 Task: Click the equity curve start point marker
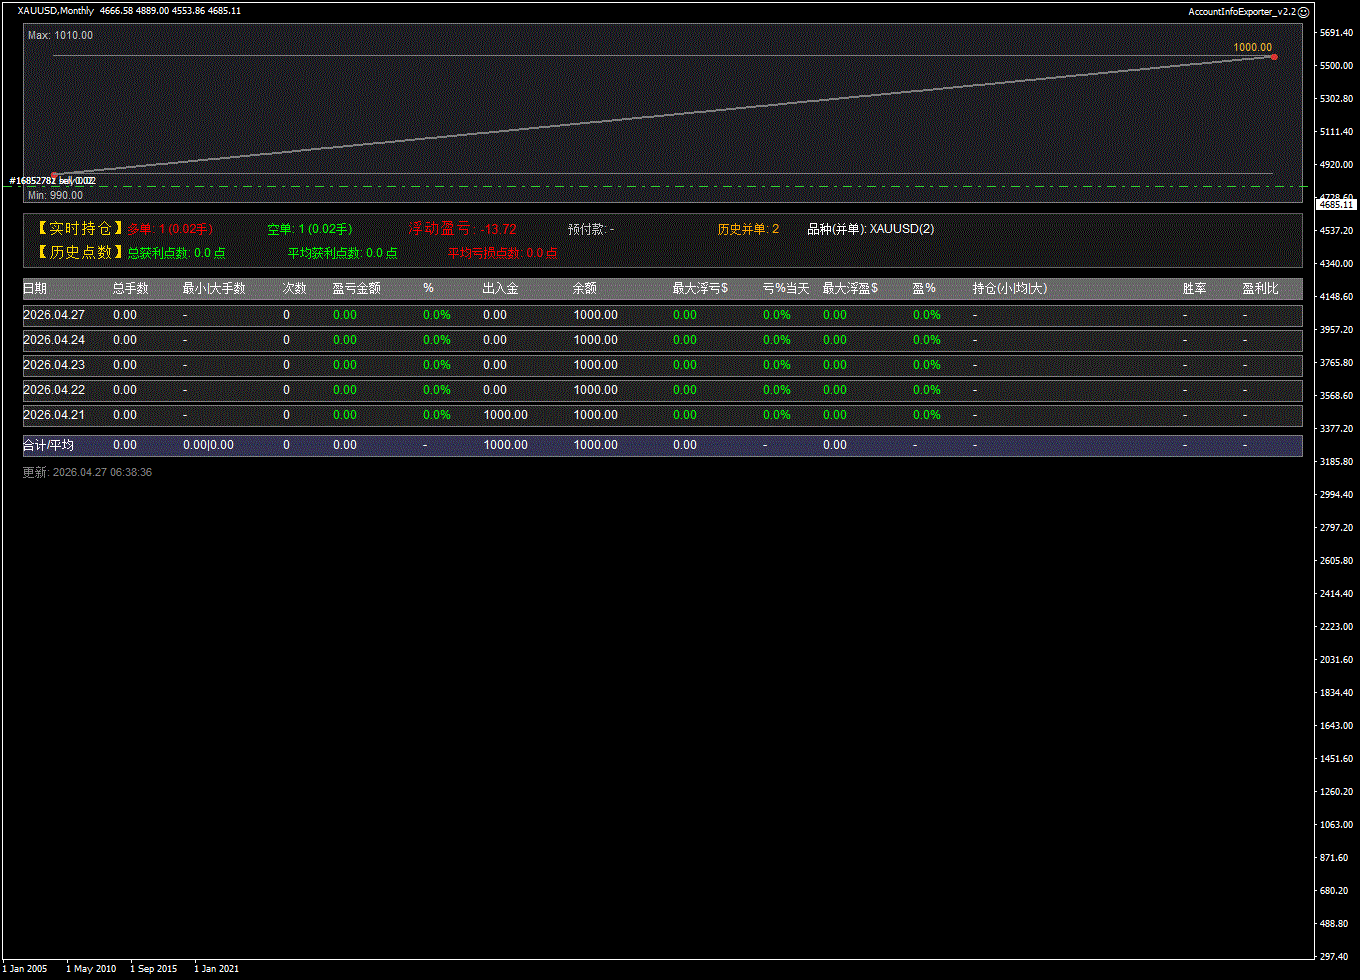coord(54,174)
